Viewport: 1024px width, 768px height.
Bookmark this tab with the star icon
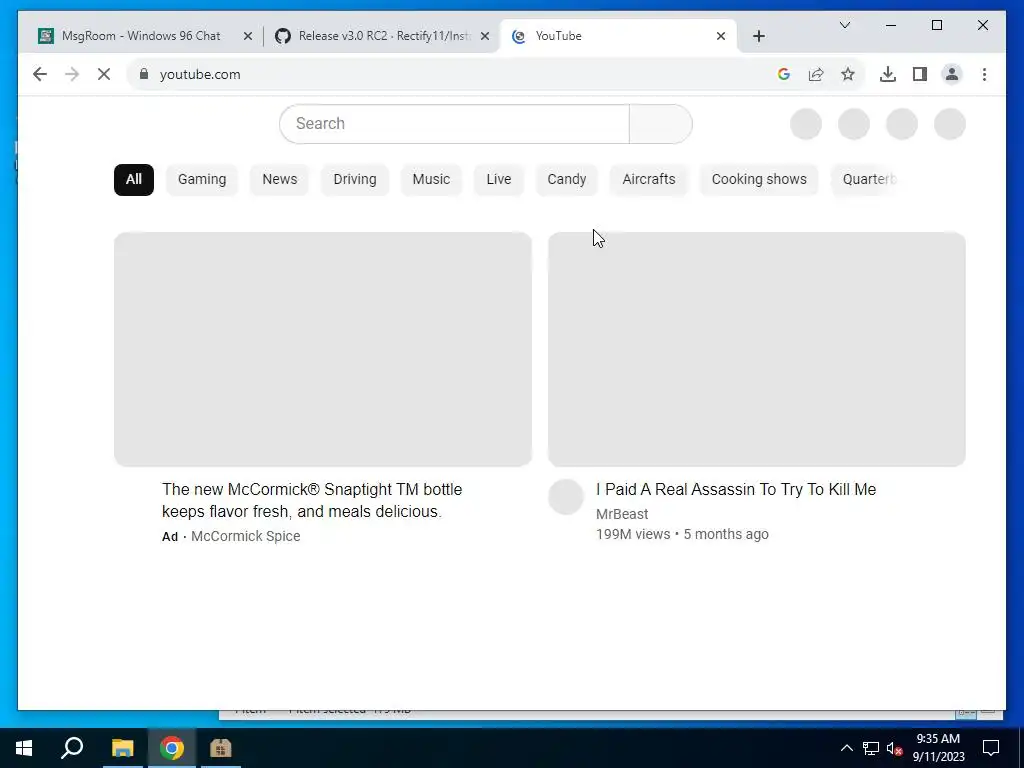848,74
